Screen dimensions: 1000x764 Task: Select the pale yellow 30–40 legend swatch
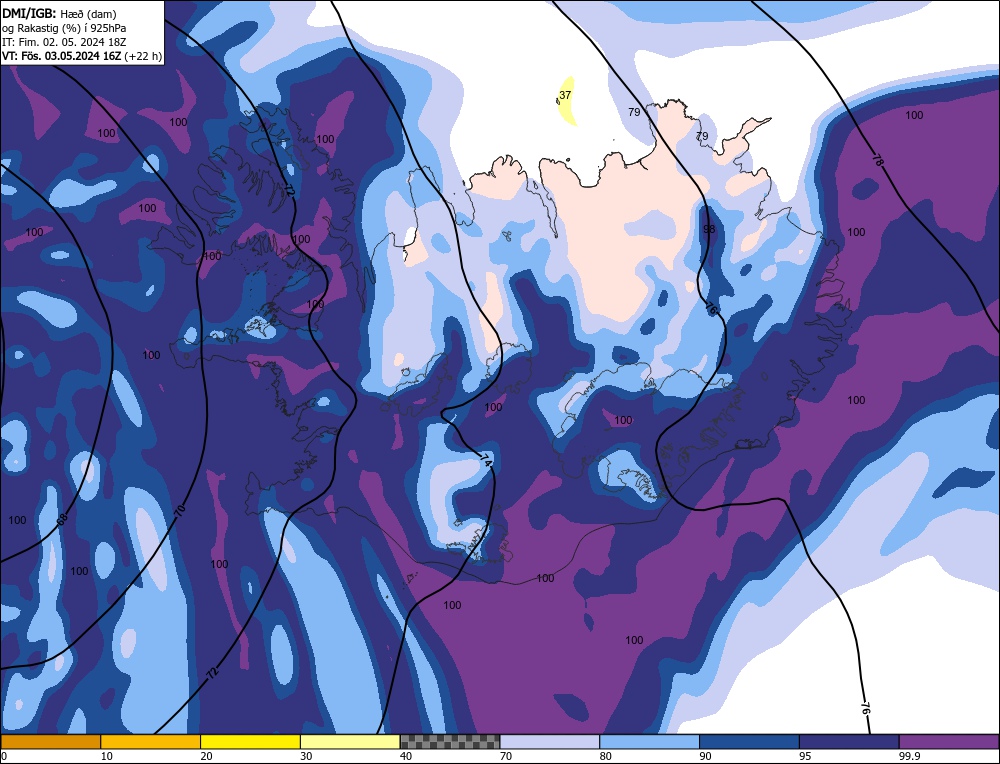[x=350, y=742]
